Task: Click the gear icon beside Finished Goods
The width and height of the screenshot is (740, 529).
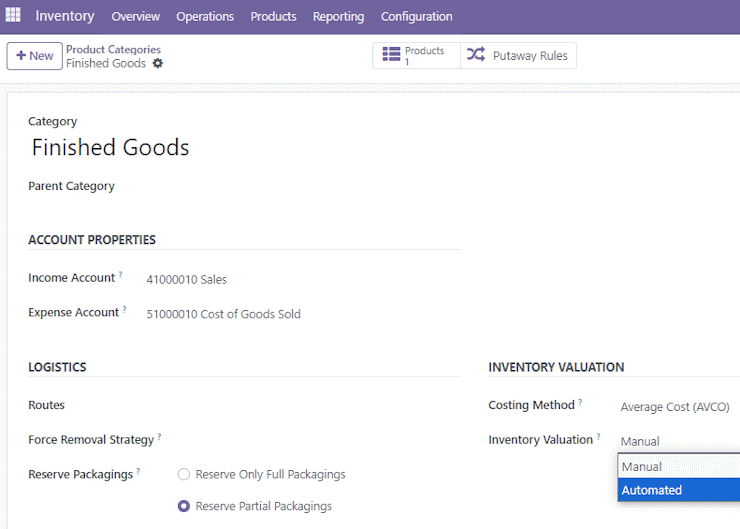Action: point(158,63)
